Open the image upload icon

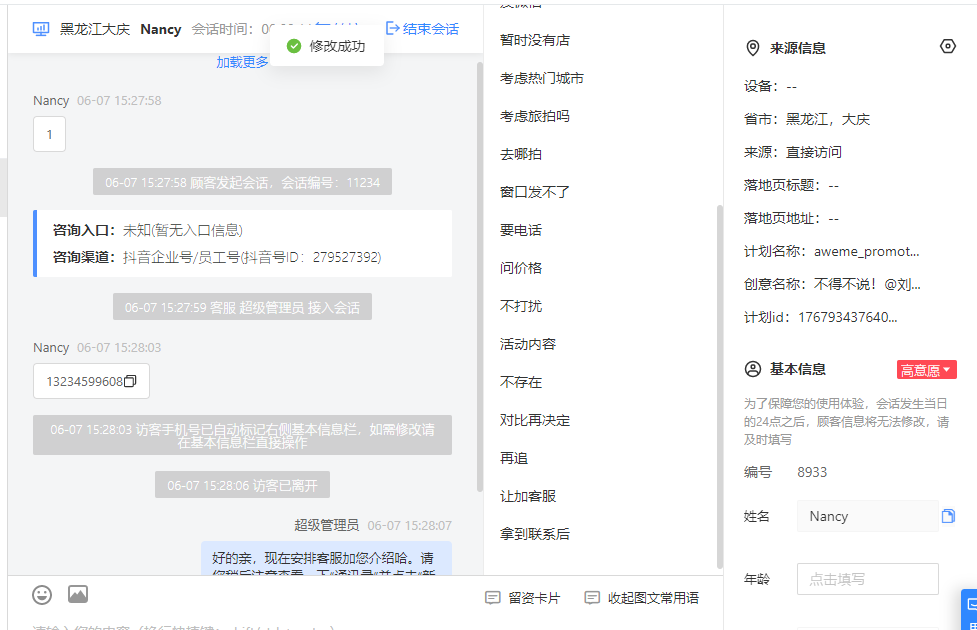coord(78,594)
